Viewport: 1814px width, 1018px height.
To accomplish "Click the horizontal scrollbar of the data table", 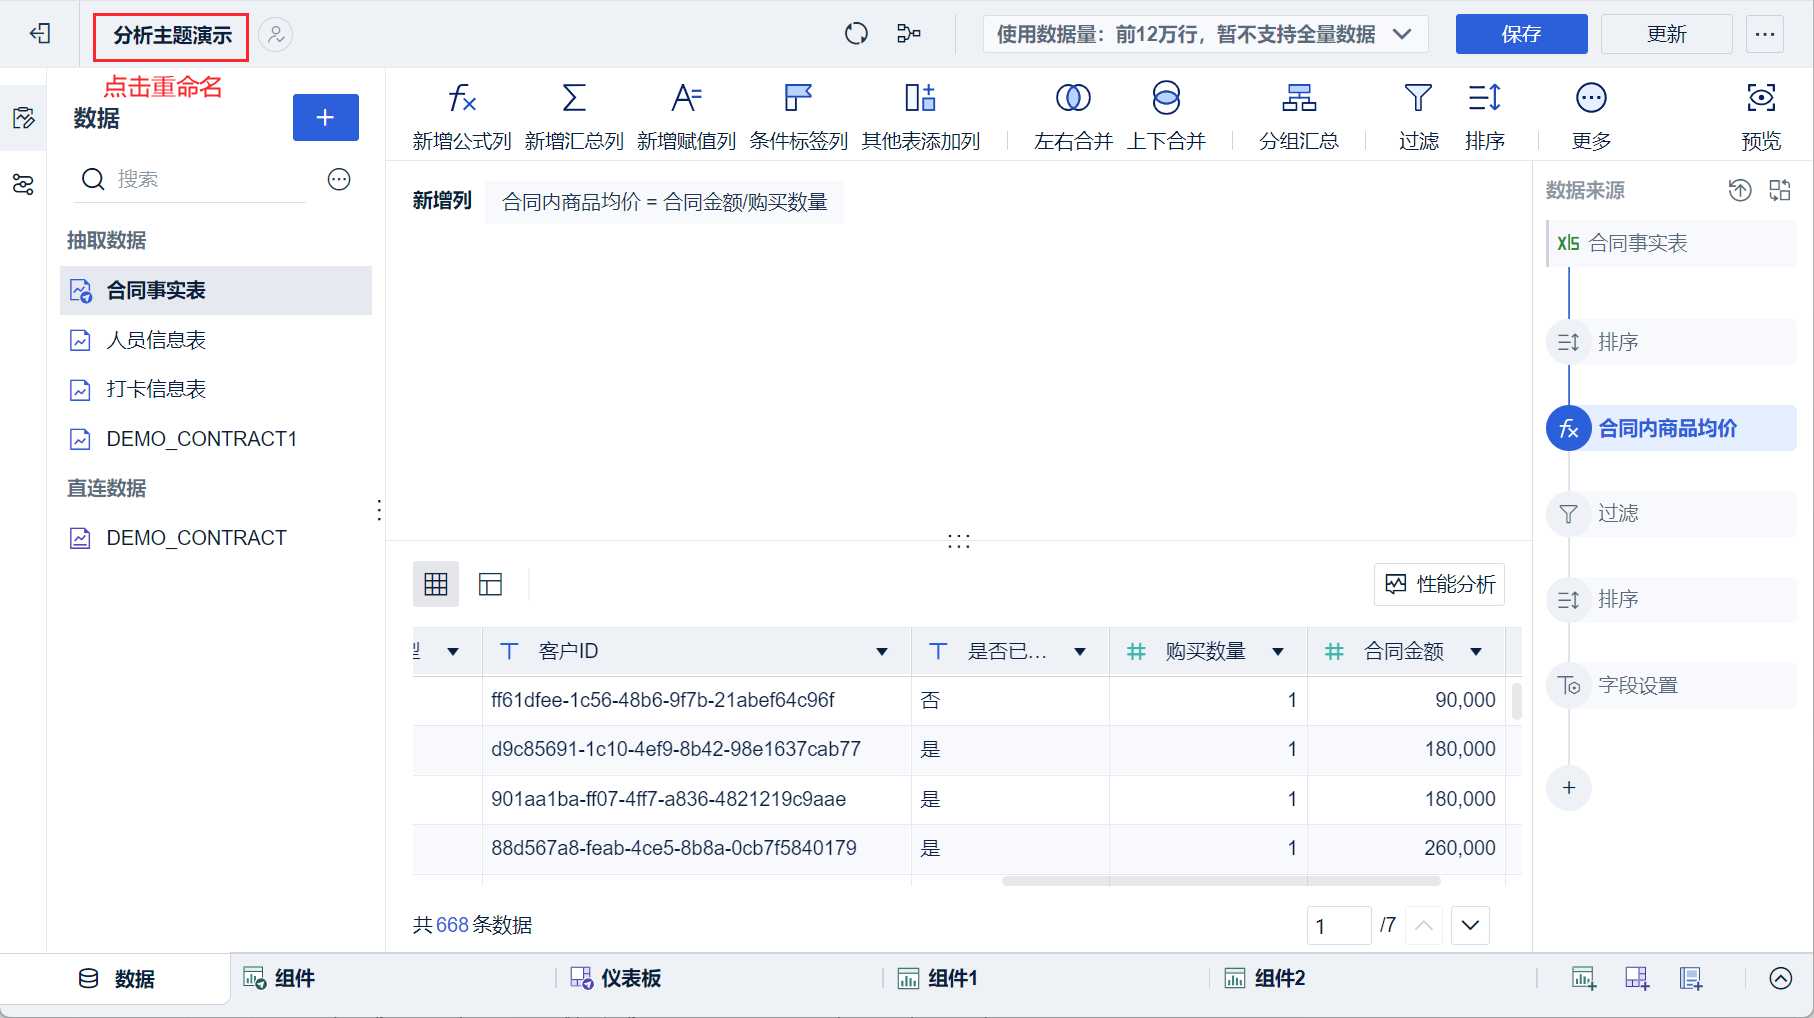I will click(x=1221, y=881).
